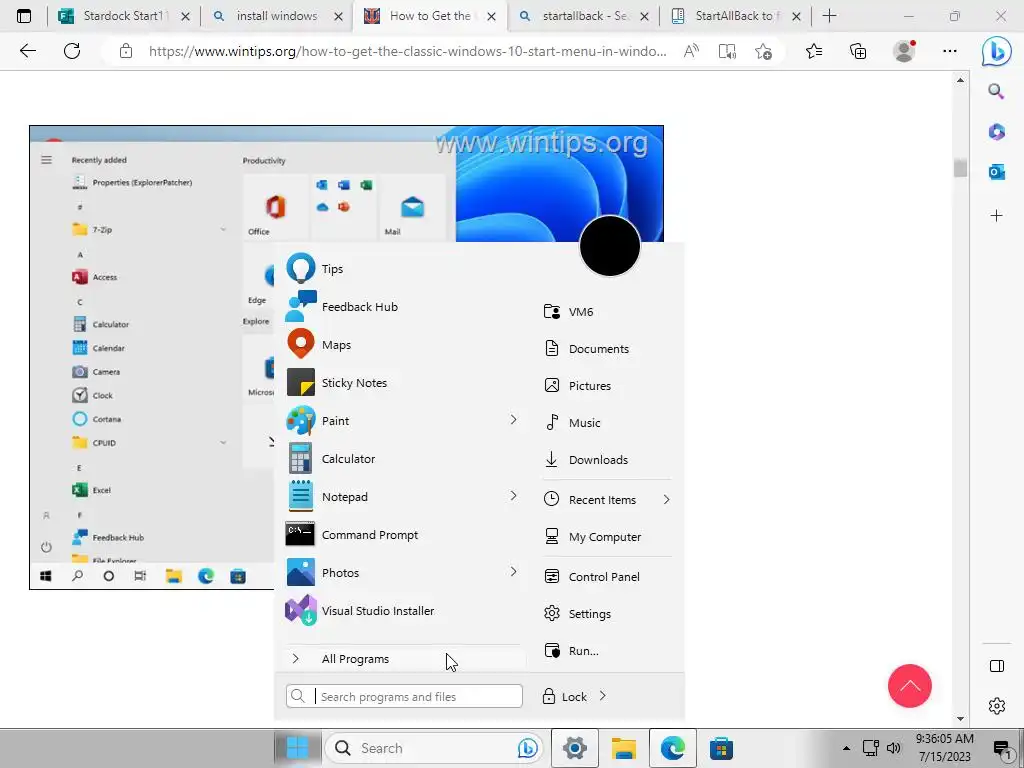
Task: Add sidebar app with plus icon
Action: click(996, 216)
